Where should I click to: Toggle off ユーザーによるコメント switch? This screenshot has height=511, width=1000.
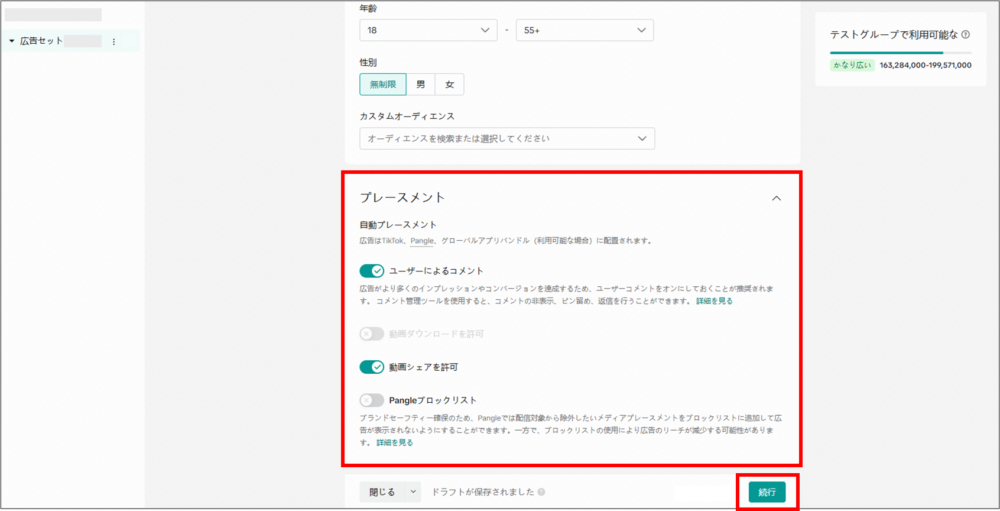click(372, 271)
